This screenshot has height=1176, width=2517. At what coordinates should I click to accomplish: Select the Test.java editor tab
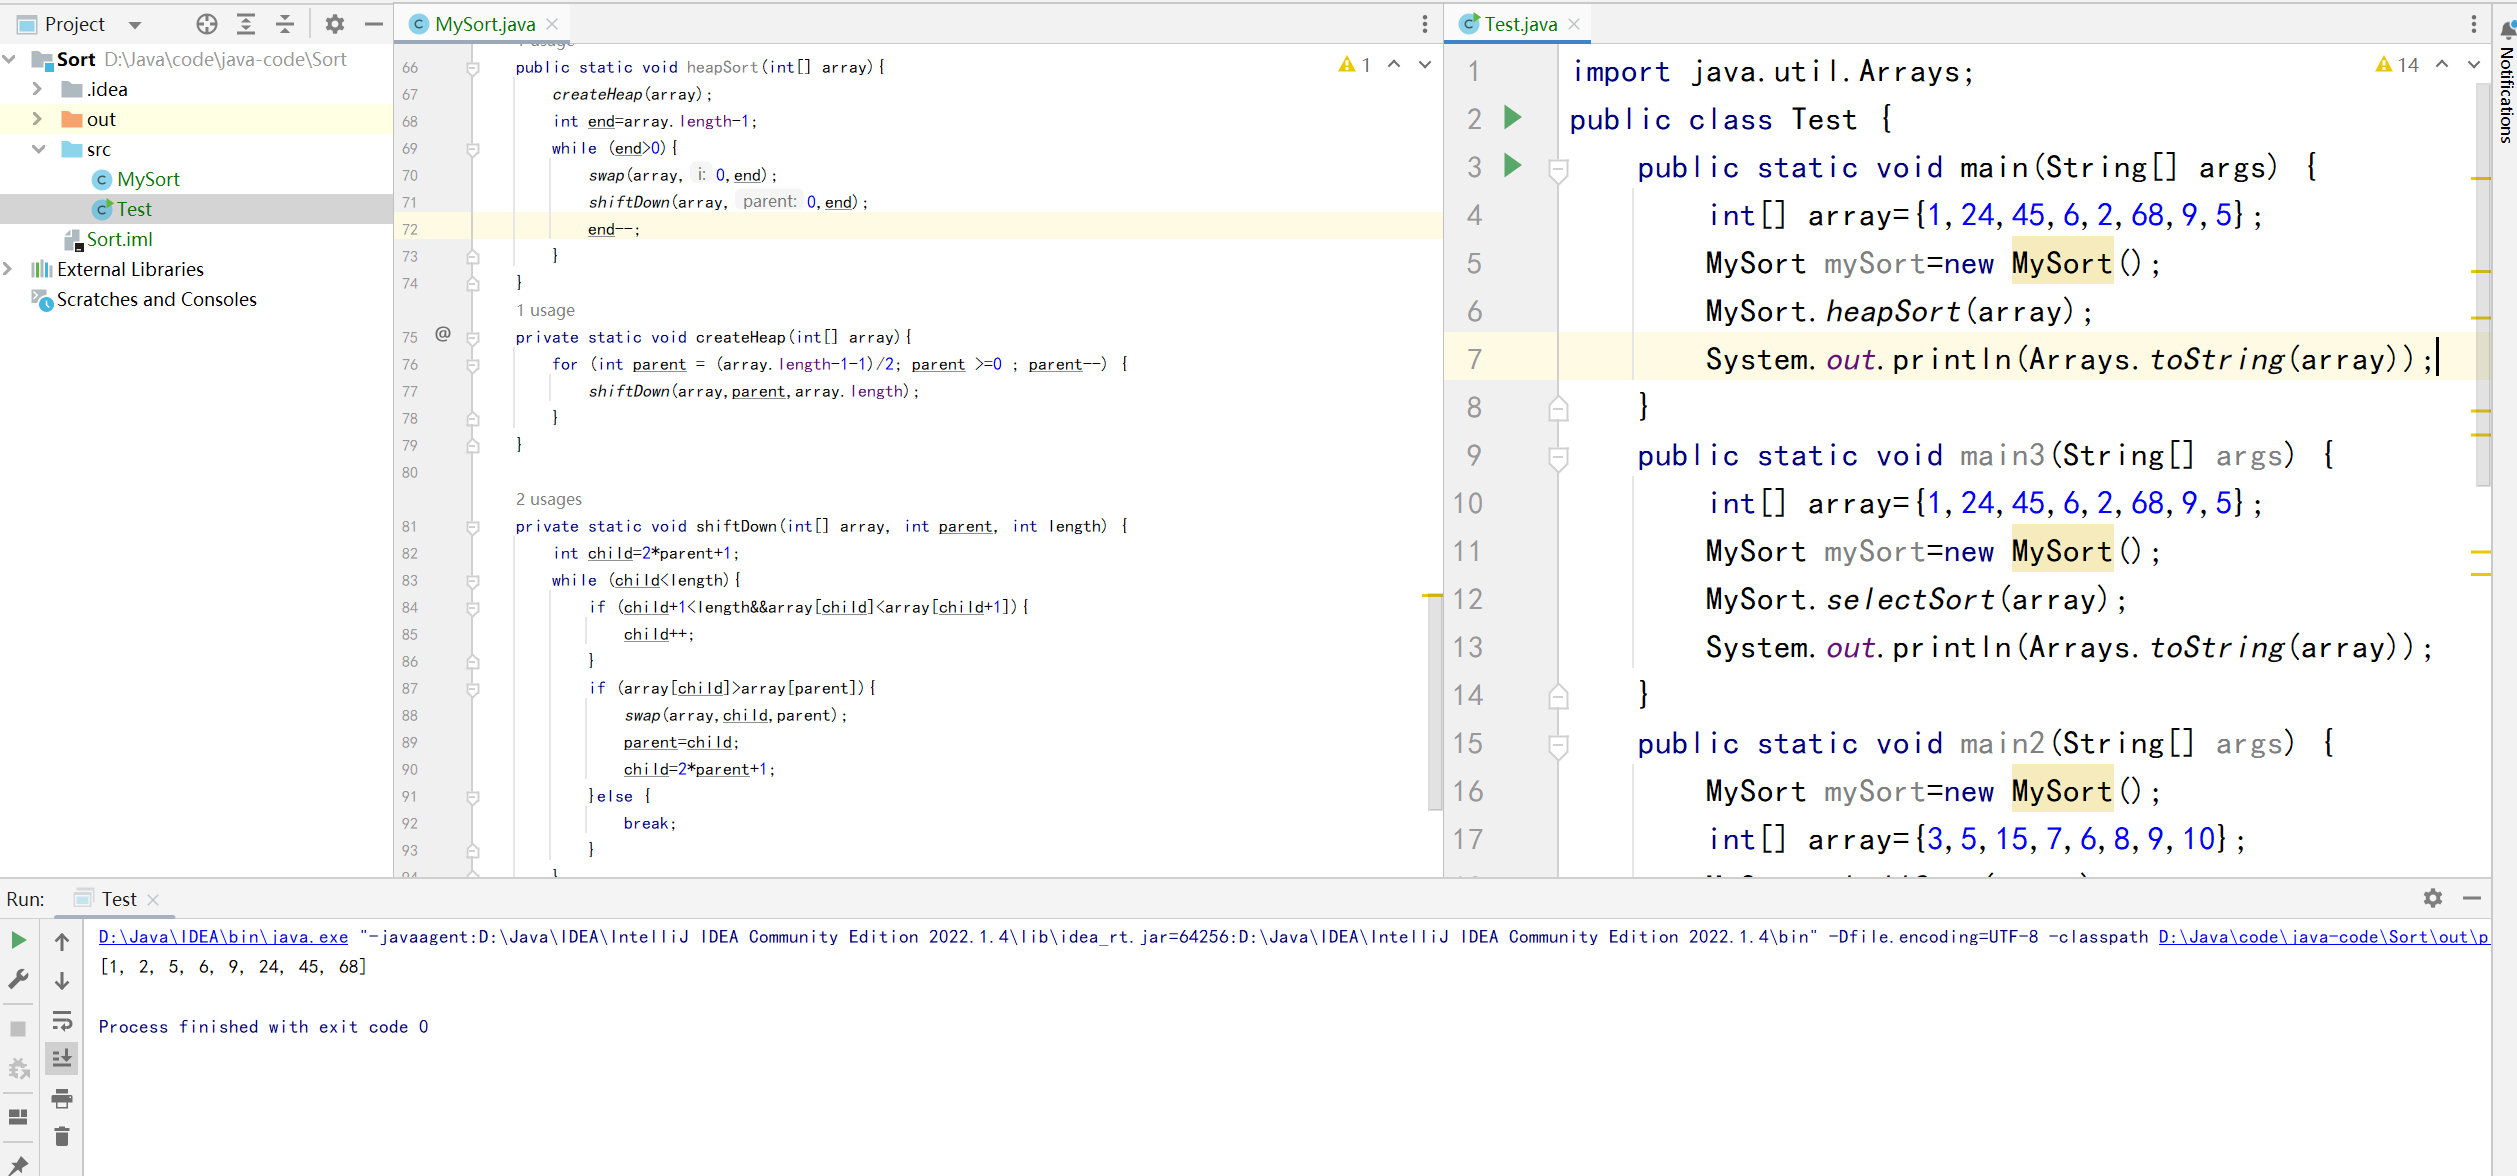1519,24
